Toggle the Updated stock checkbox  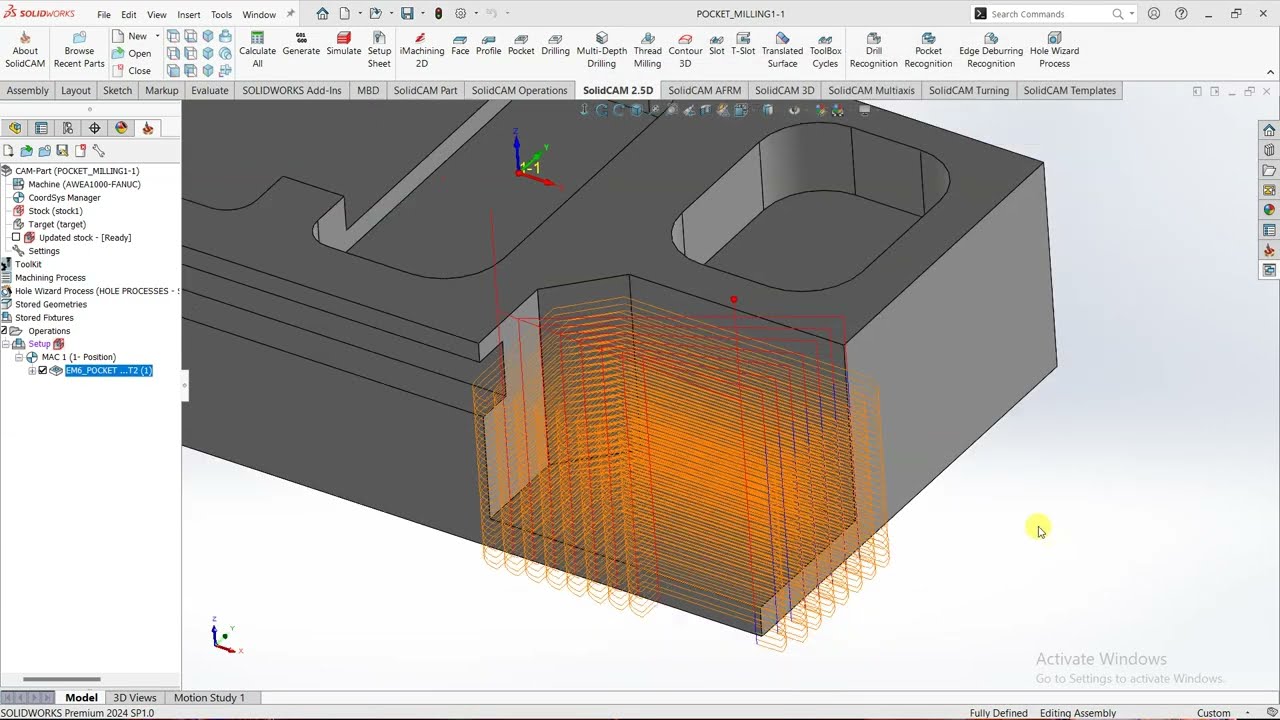coord(16,238)
